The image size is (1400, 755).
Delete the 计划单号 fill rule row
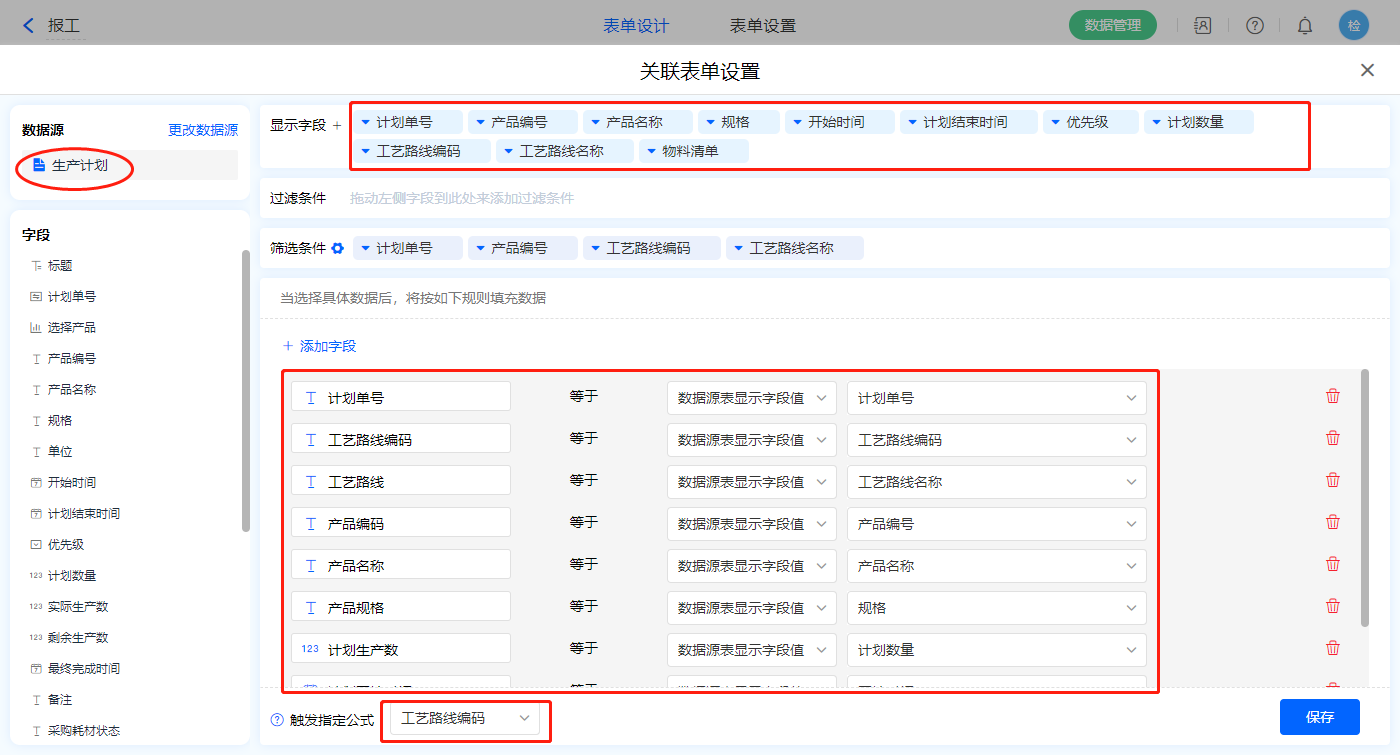pos(1332,397)
